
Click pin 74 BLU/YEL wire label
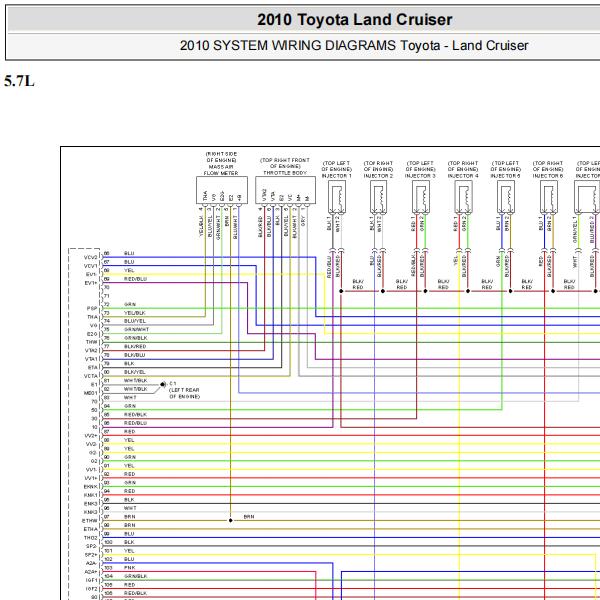[135, 321]
